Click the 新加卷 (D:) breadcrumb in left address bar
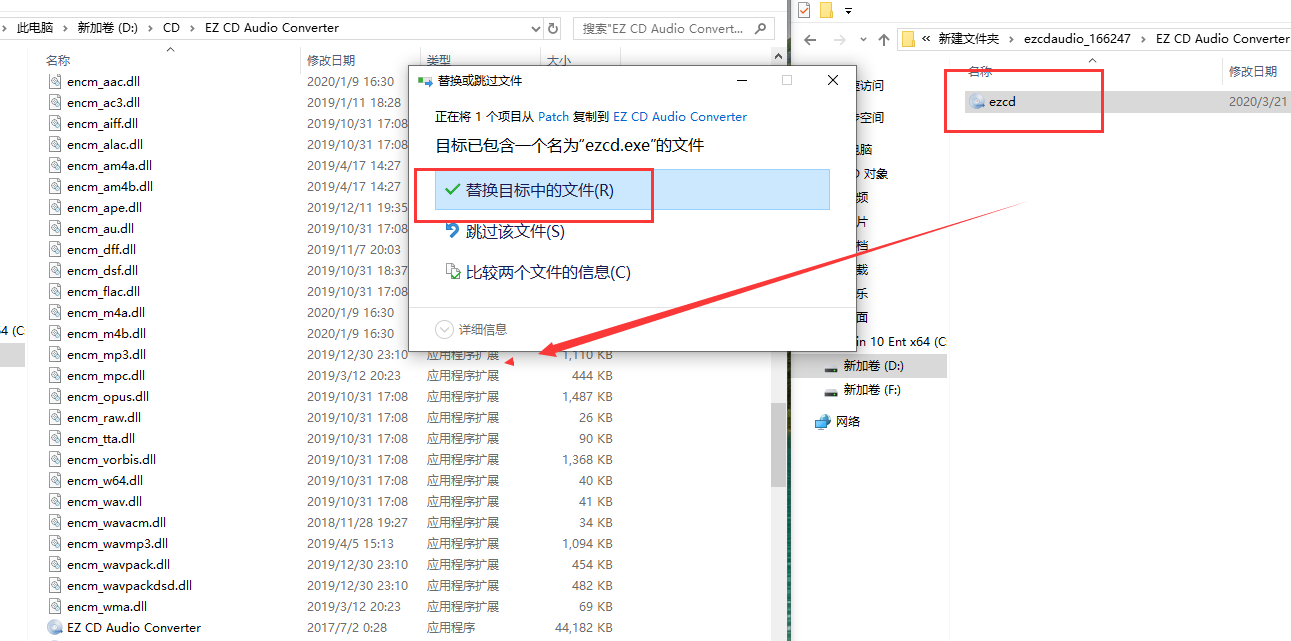1291x641 pixels. click(x=108, y=28)
